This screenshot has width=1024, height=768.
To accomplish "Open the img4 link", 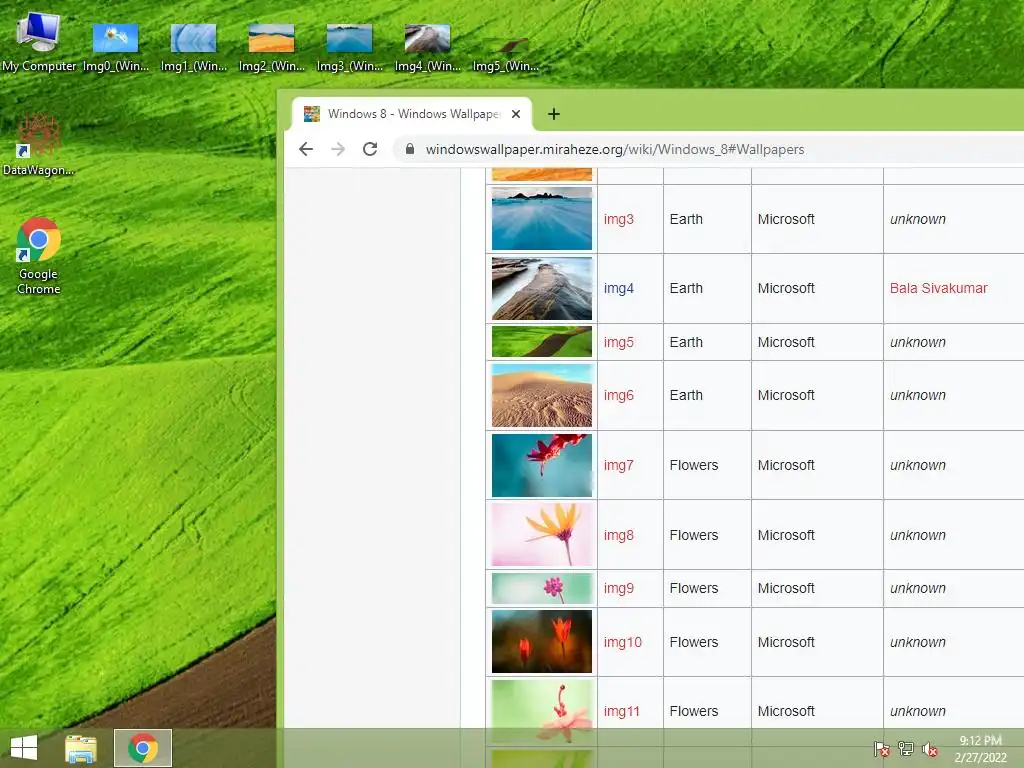I will [x=618, y=288].
